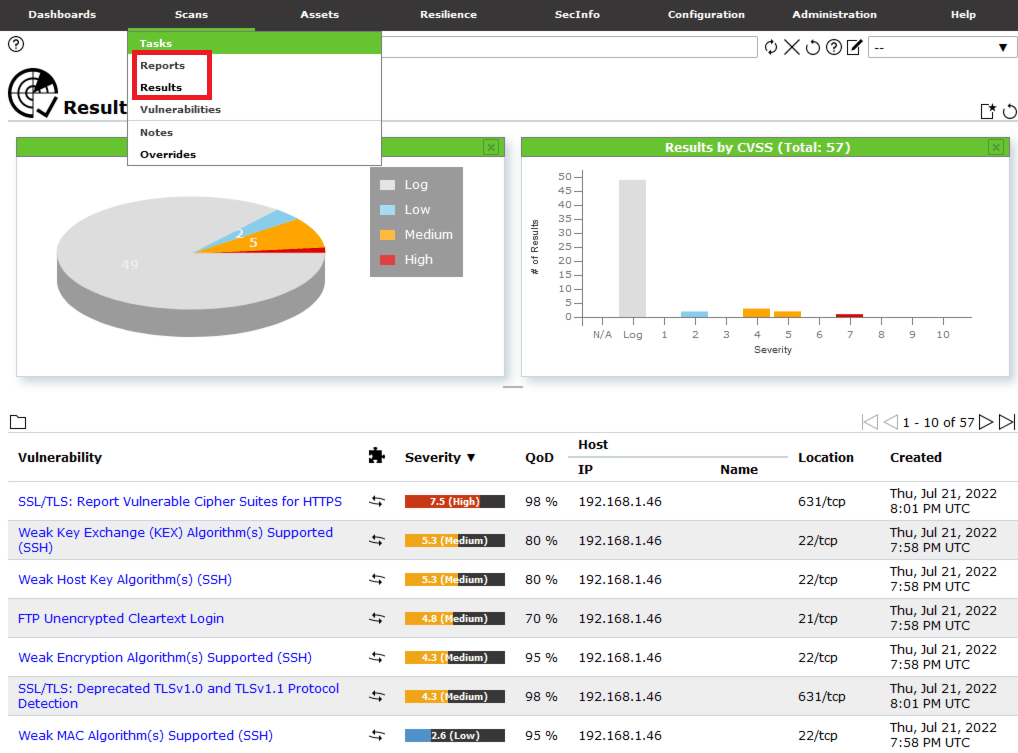
Task: Open the Resilience menu
Action: tap(448, 14)
